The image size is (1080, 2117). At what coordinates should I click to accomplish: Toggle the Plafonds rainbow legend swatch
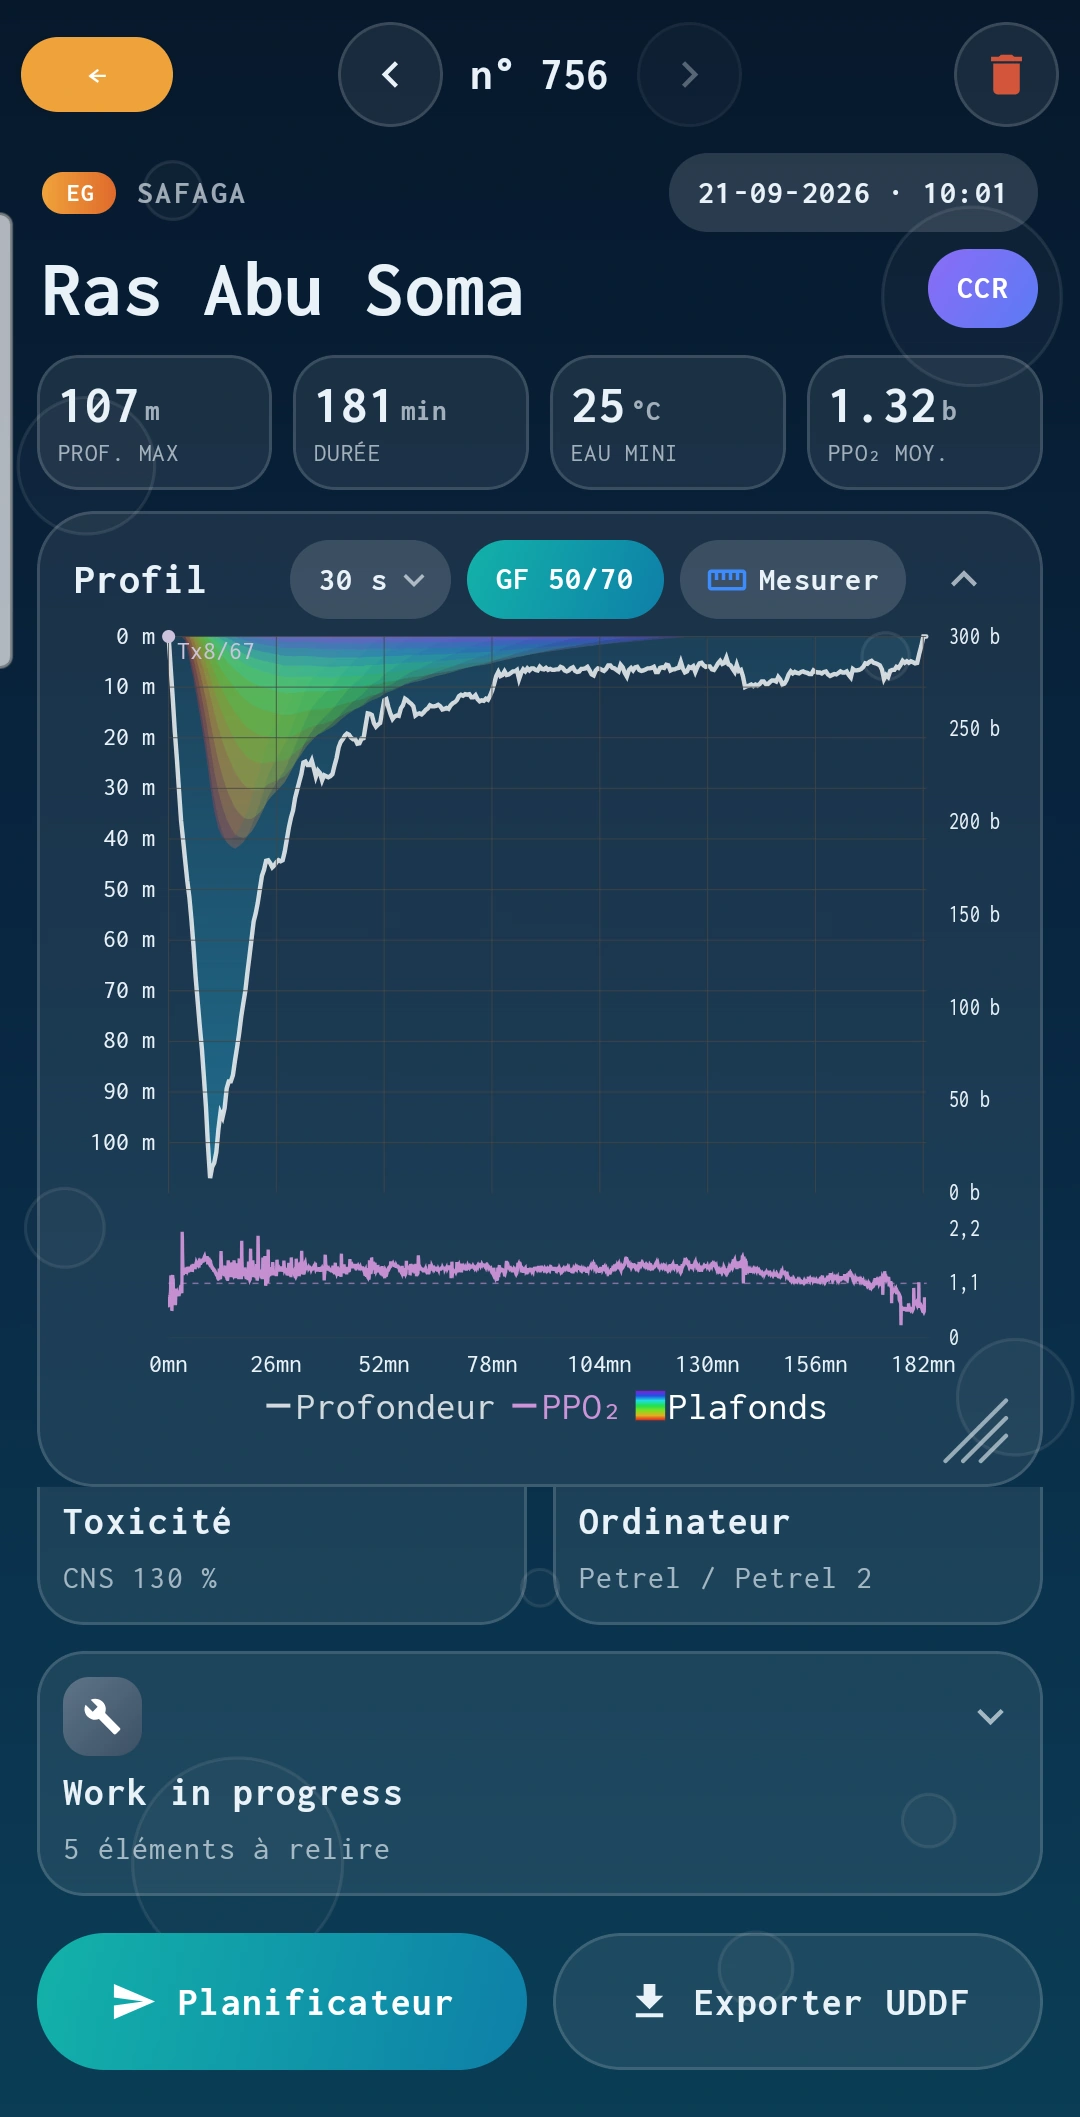(x=731, y=1407)
